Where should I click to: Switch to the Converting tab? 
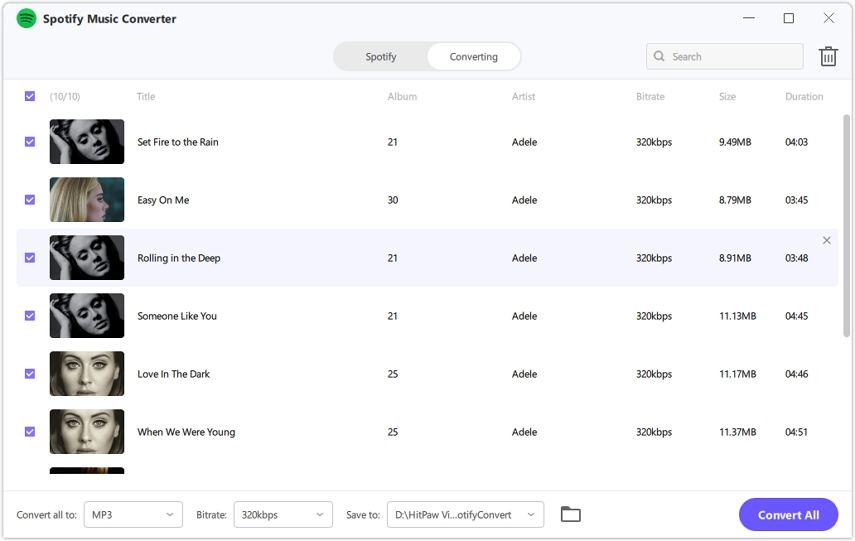coord(473,56)
